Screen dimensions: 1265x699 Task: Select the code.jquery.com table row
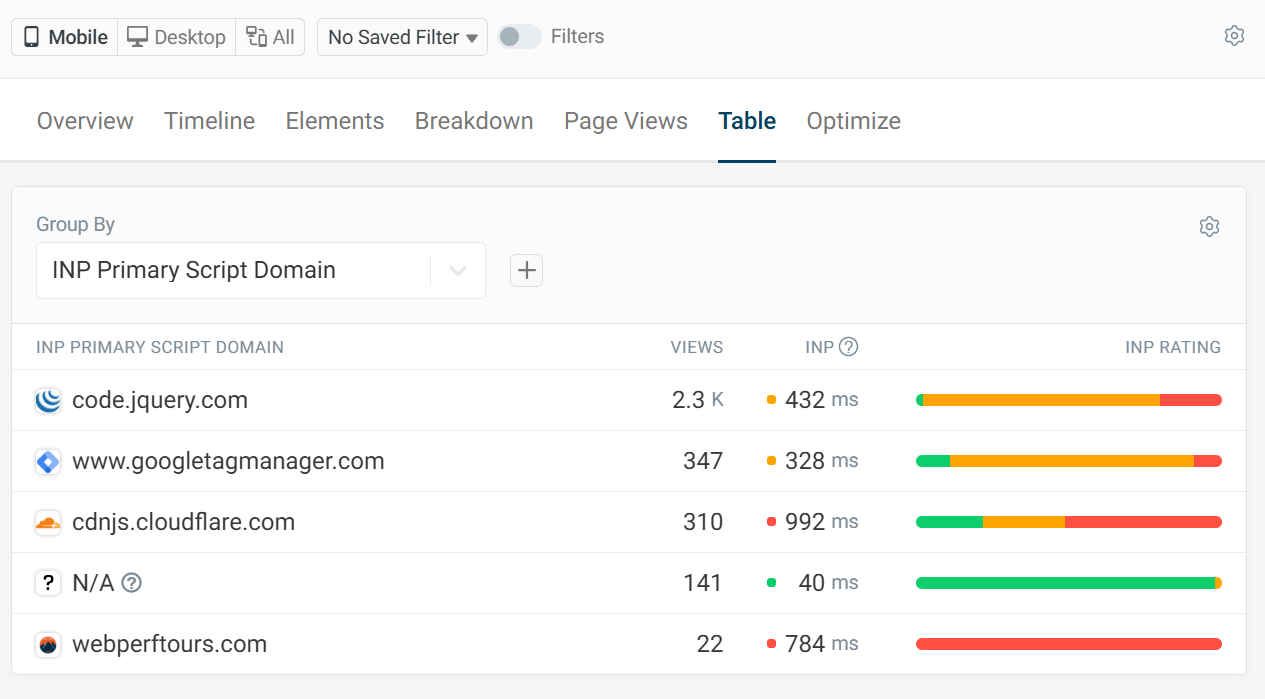pos(400,400)
